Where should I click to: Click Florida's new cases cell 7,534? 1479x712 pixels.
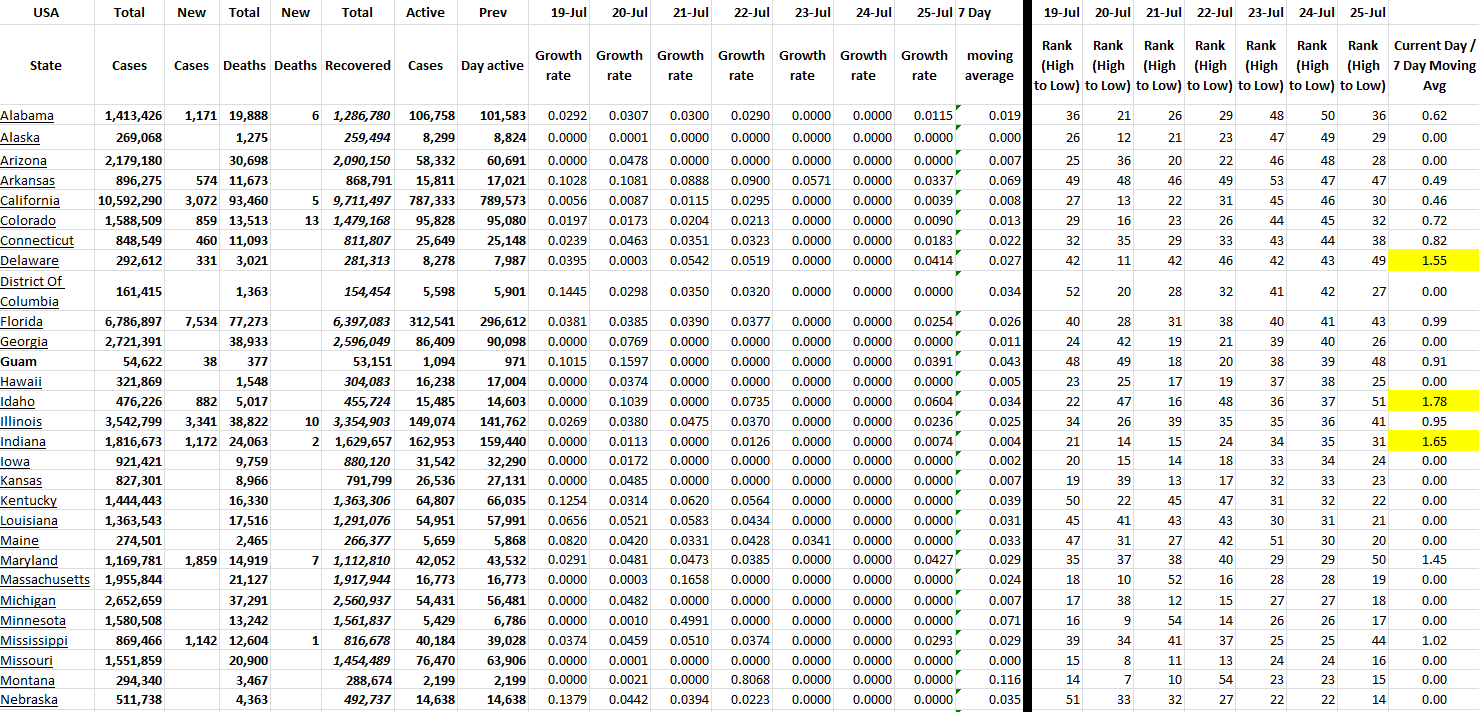click(191, 322)
